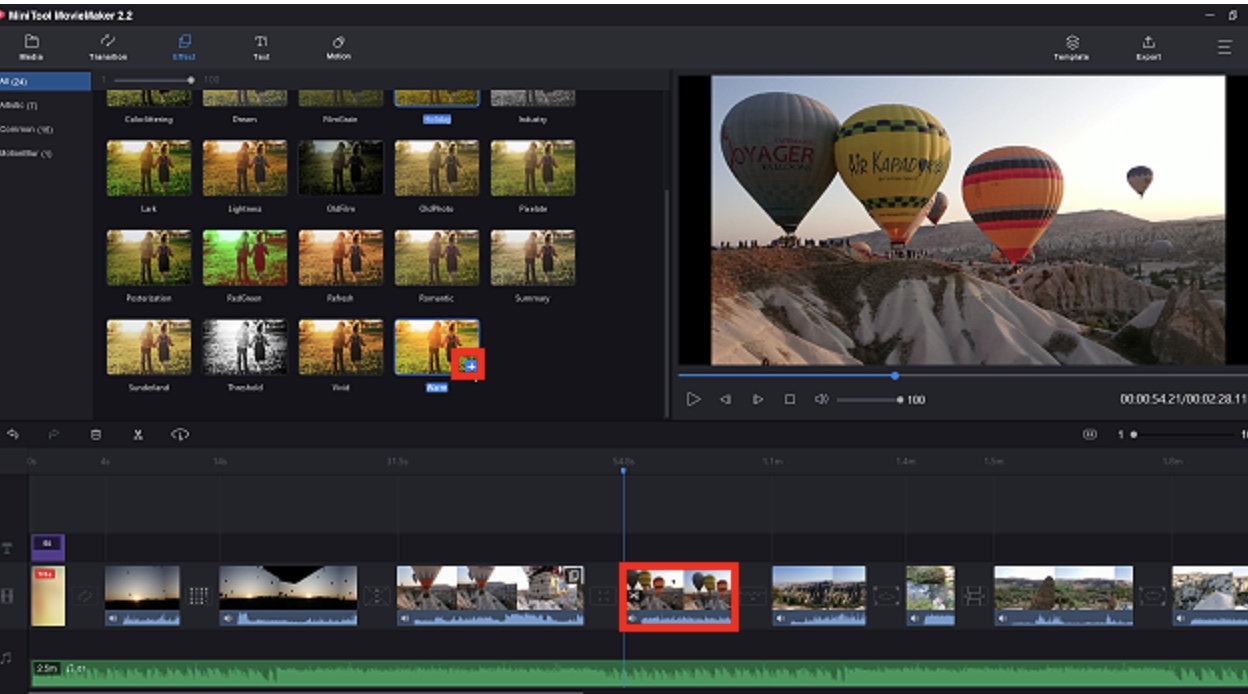1248x694 pixels.
Task: Undo the last timeline action
Action: click(x=13, y=434)
